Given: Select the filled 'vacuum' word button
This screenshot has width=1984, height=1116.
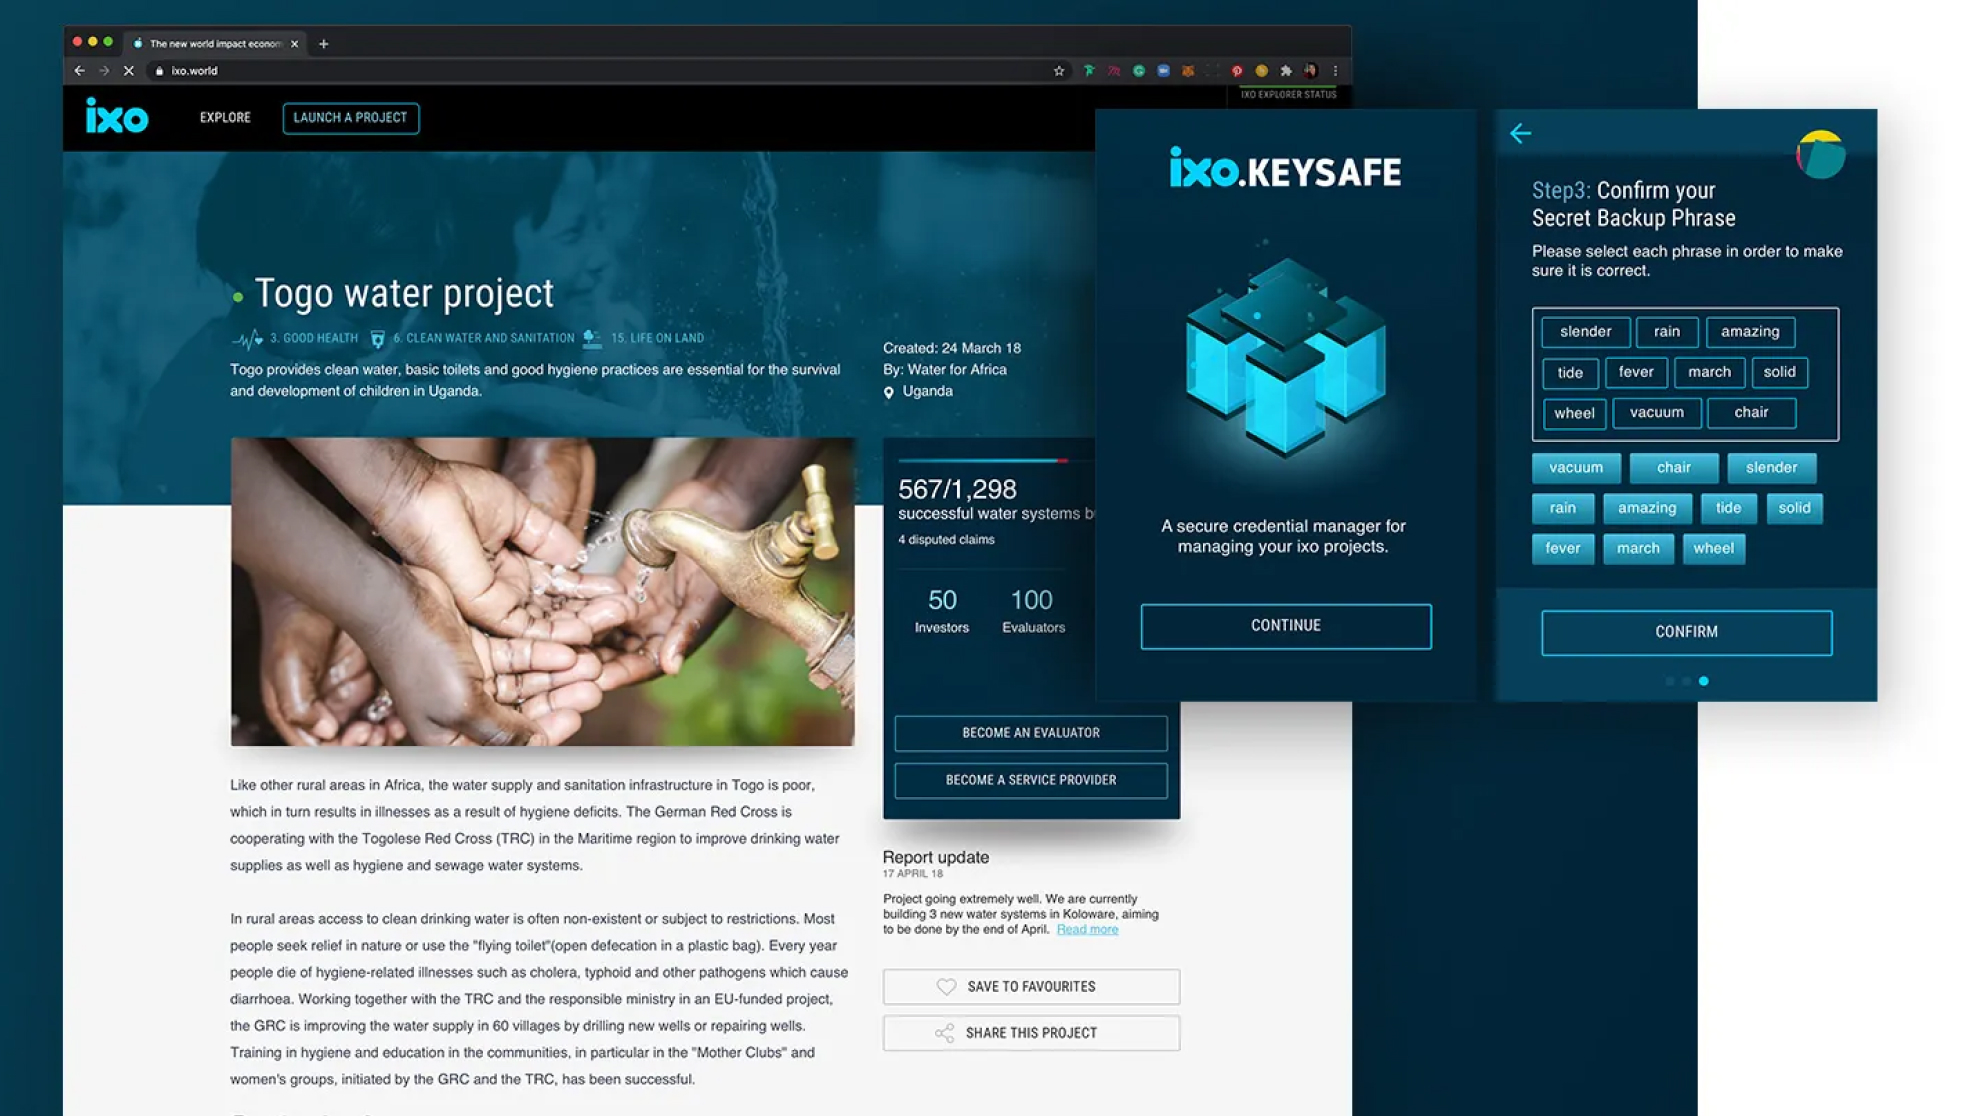Looking at the screenshot, I should [1576, 468].
